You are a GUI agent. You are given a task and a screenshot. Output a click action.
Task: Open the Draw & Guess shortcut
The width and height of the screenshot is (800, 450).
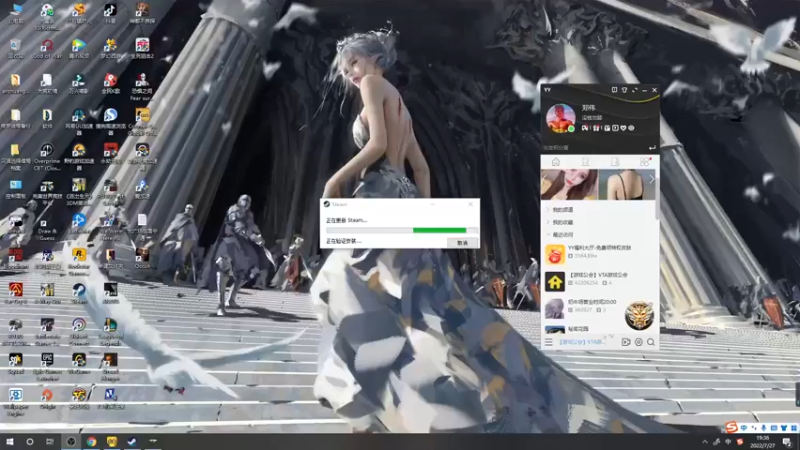(x=47, y=229)
